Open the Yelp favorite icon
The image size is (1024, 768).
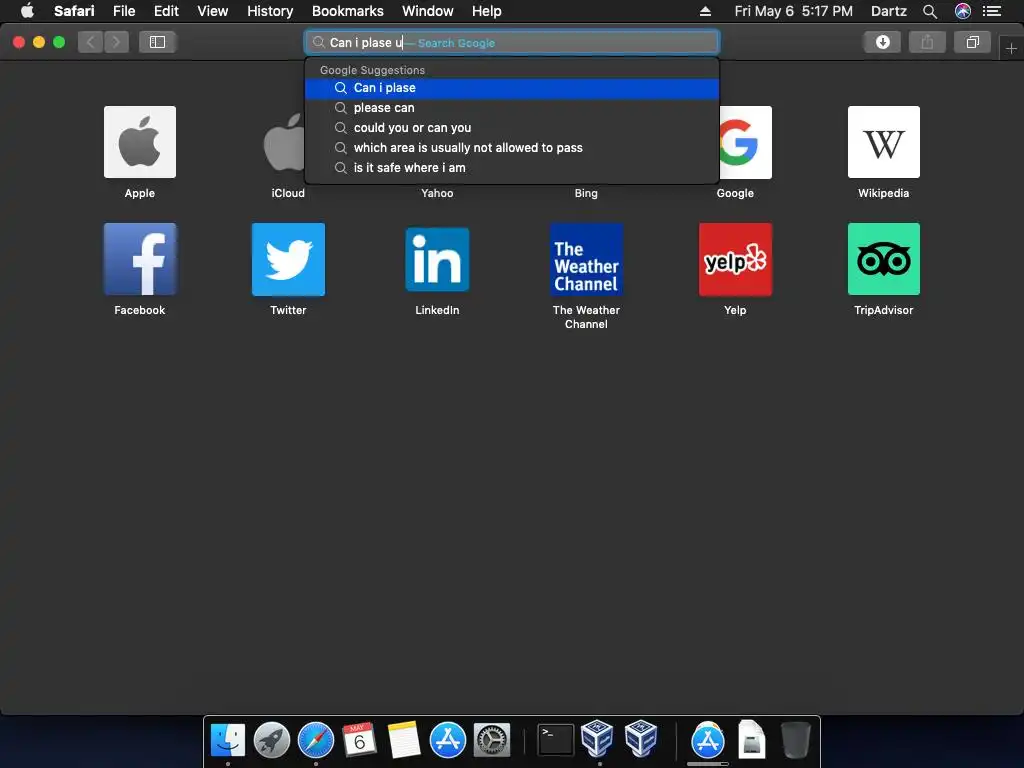click(735, 259)
